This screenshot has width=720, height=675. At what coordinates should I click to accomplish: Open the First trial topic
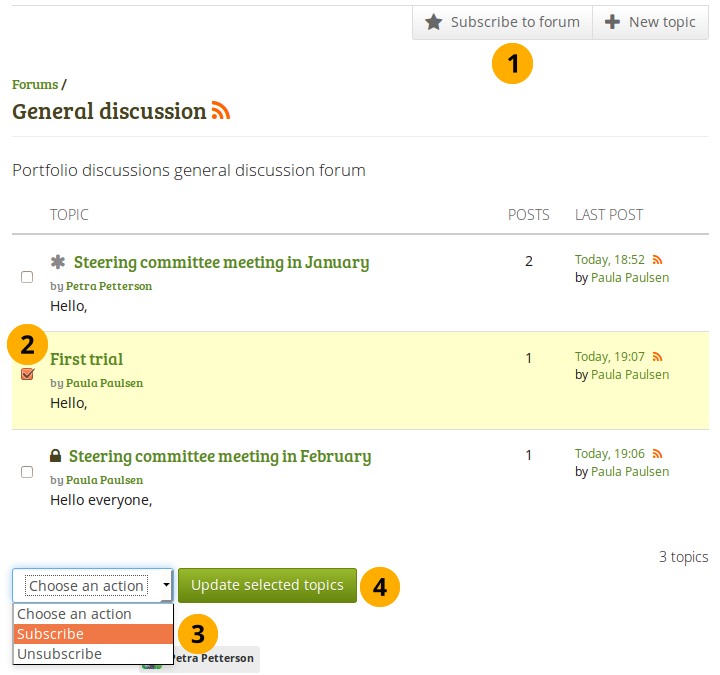pos(87,359)
